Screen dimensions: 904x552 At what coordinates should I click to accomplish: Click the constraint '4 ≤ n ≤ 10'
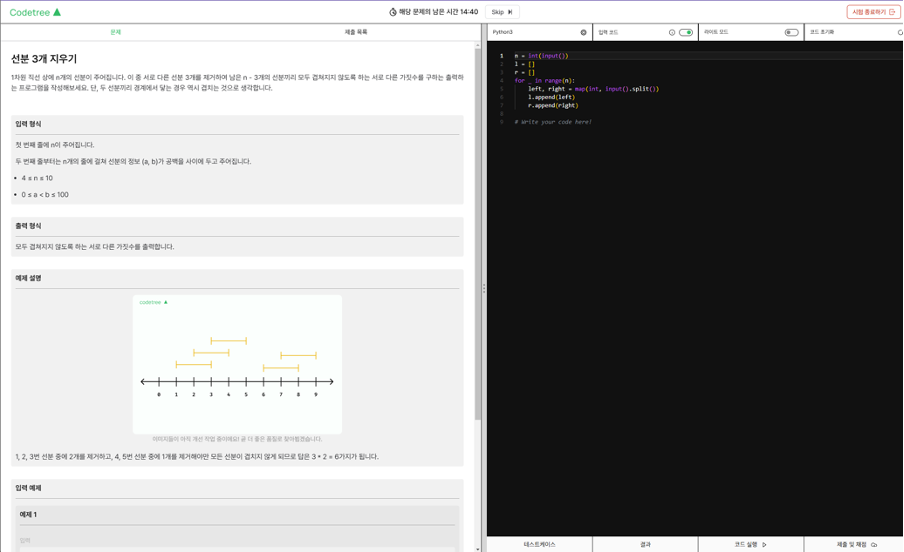pyautogui.click(x=37, y=178)
